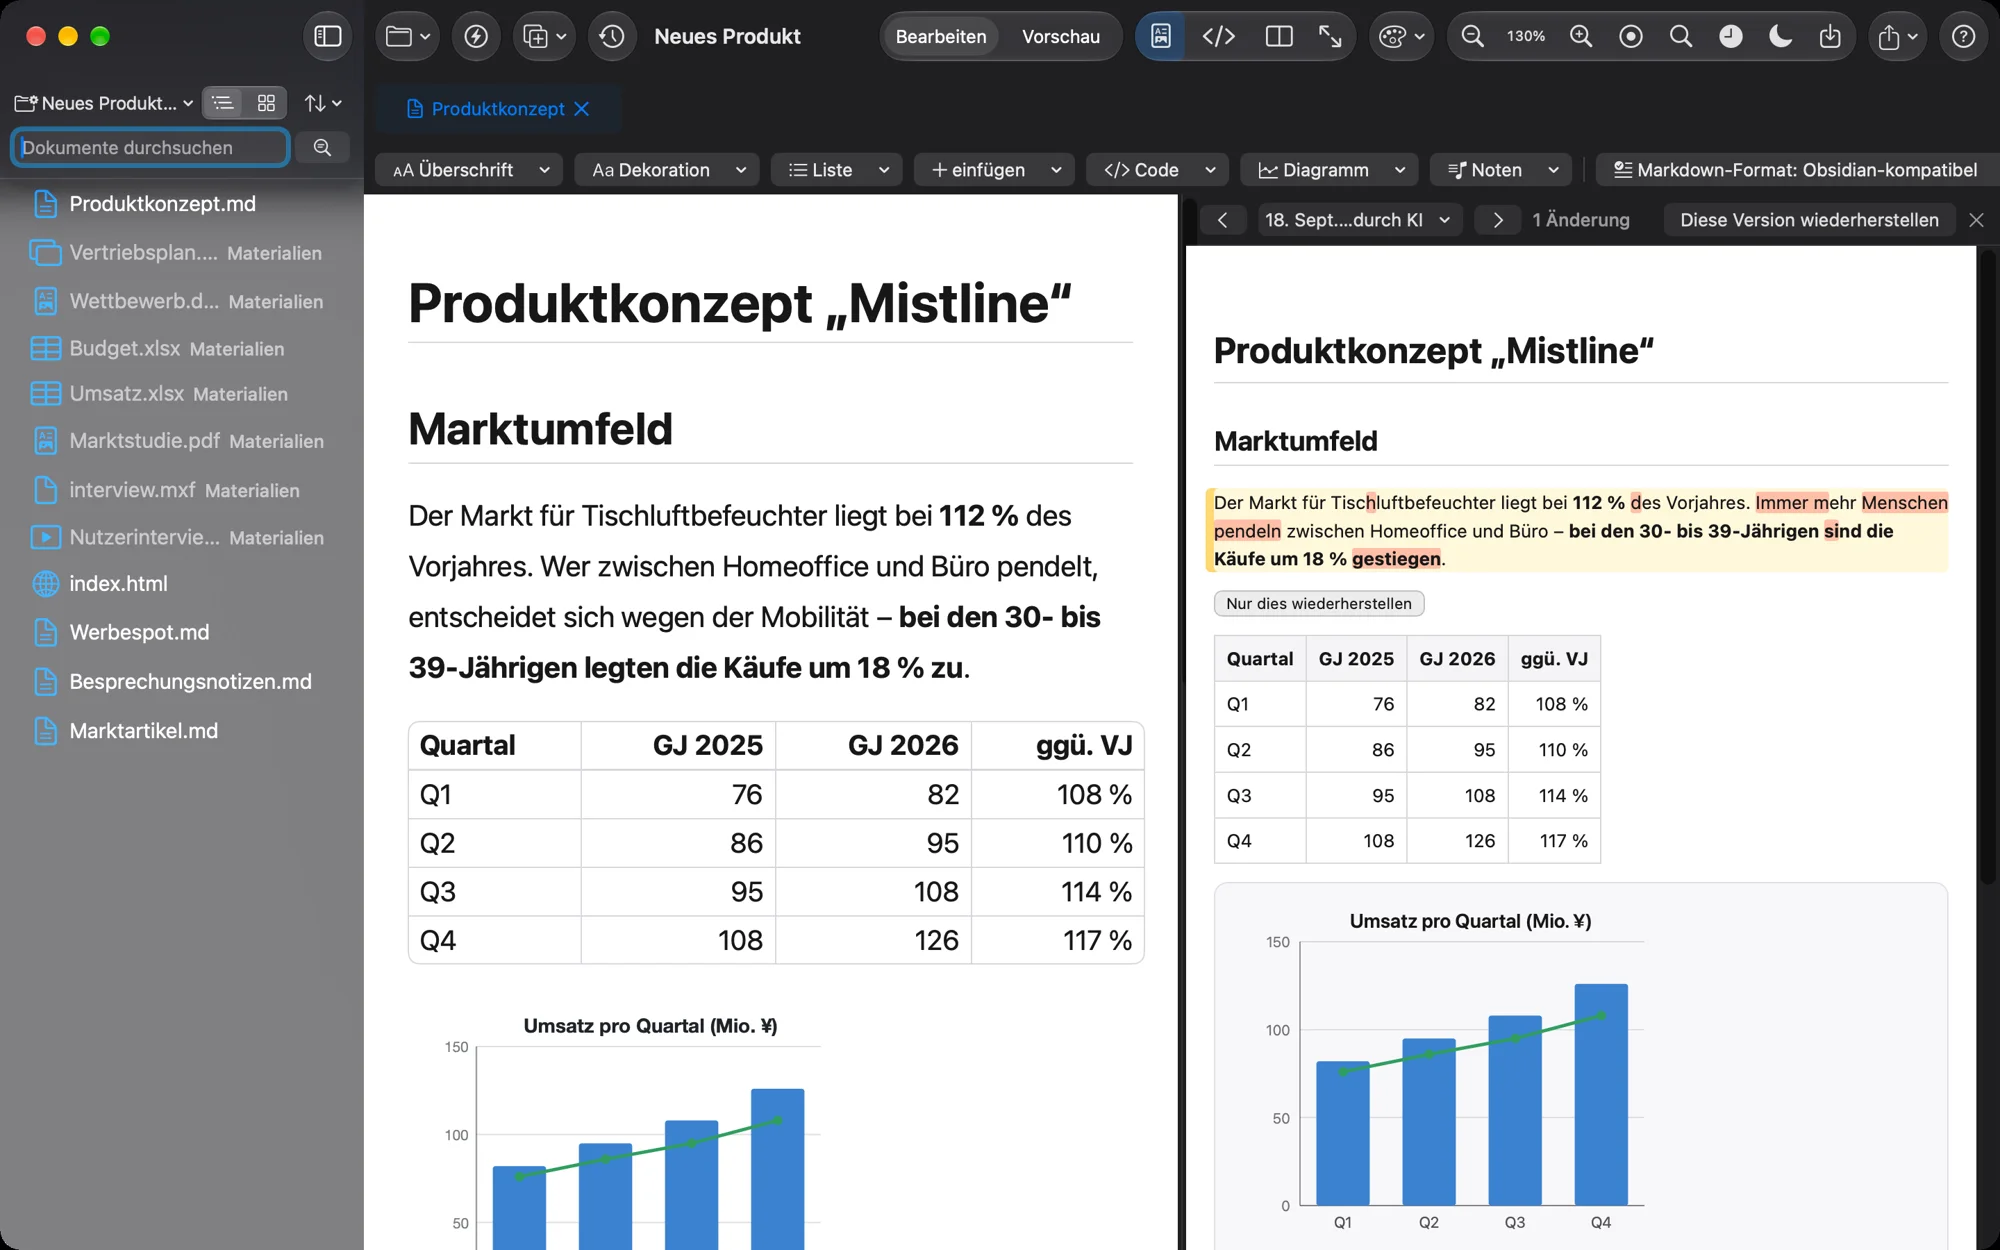Click the focus mode circle icon
Image resolution: width=2000 pixels, height=1250 pixels.
(x=1631, y=37)
